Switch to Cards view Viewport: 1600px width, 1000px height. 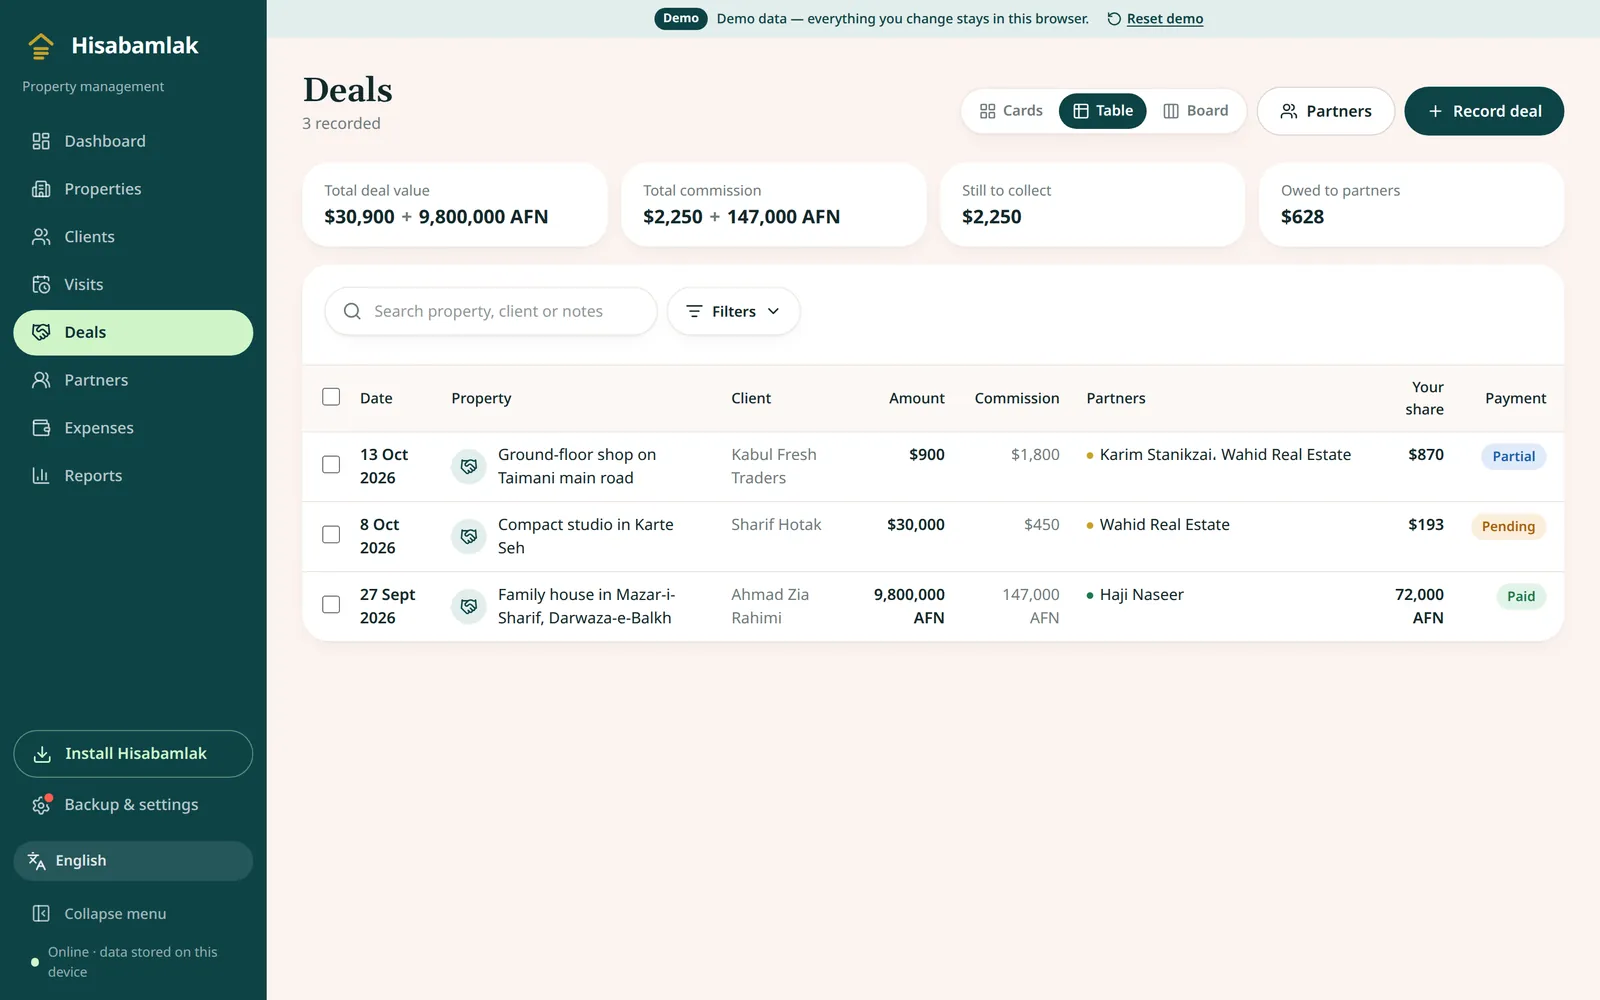click(x=1011, y=111)
